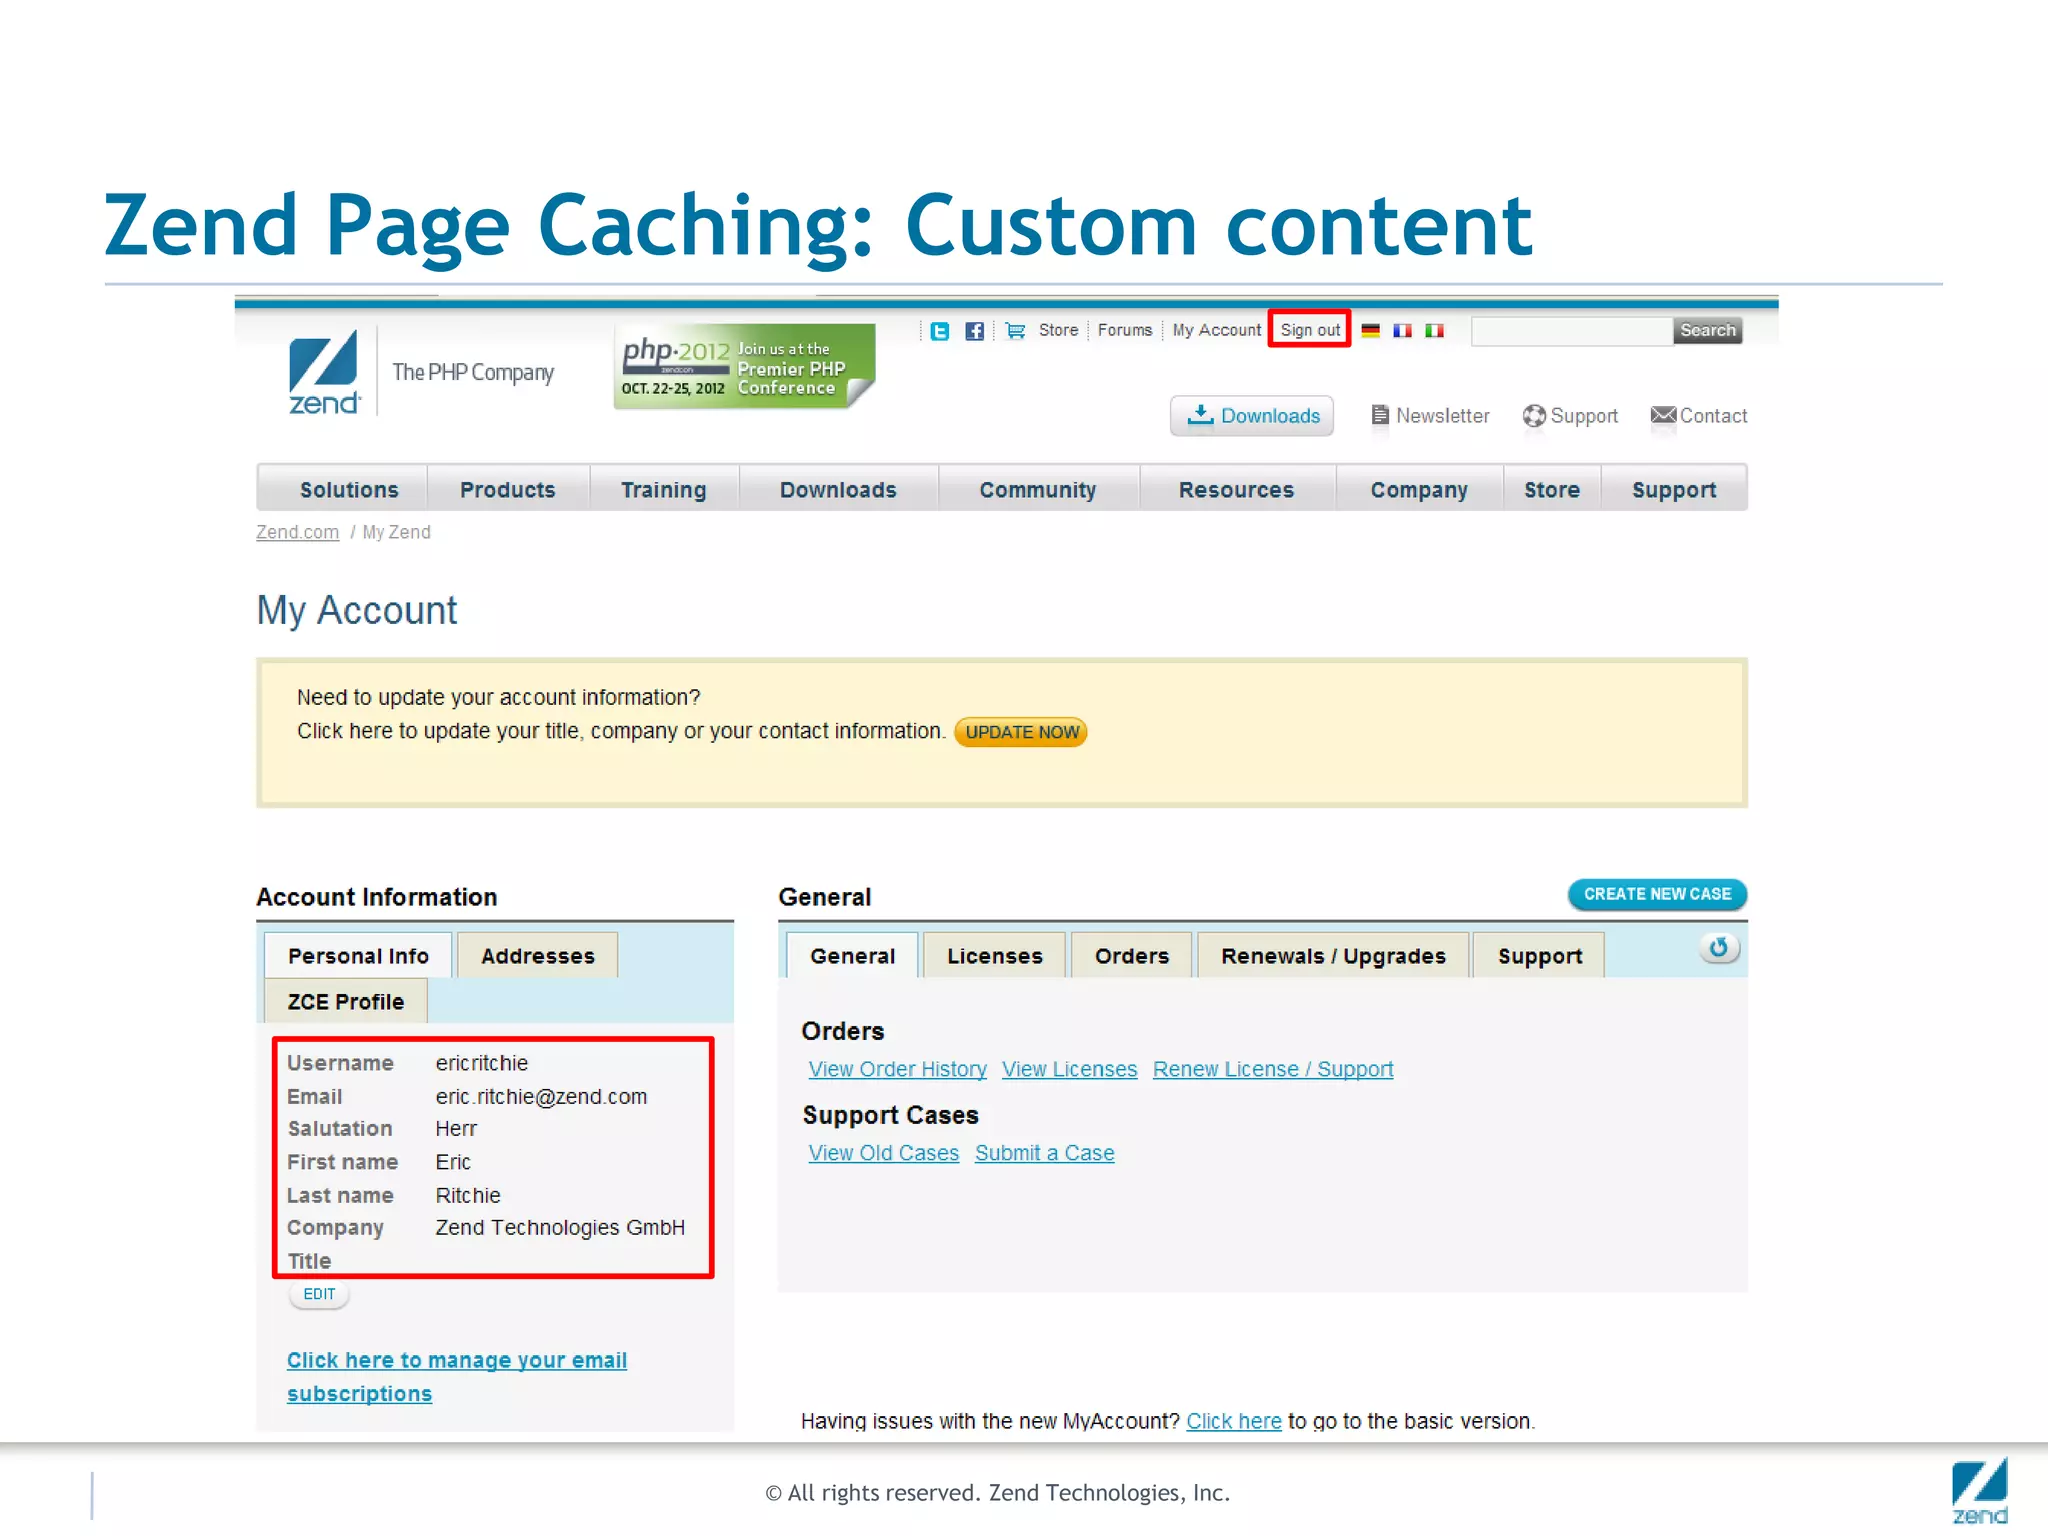Open manage your email subscriptions link

457,1376
